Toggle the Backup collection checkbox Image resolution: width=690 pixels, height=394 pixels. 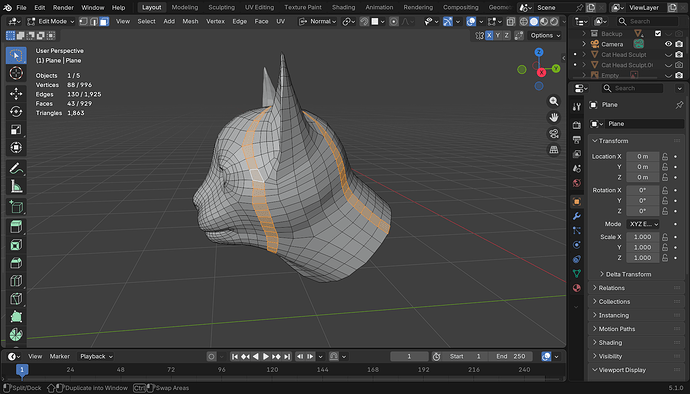pos(658,33)
